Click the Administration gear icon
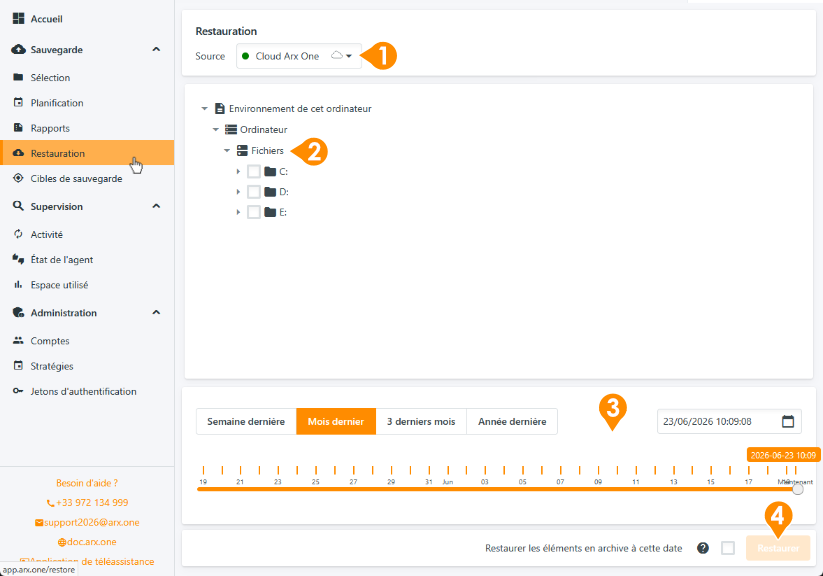This screenshot has width=823, height=576. coord(18,312)
